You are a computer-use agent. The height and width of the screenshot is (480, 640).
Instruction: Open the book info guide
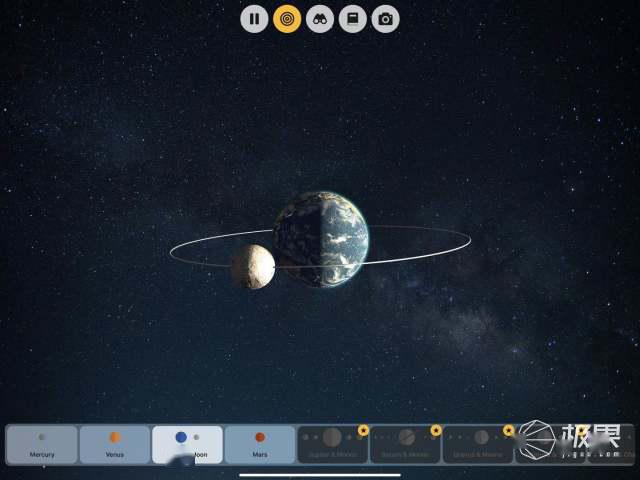tap(353, 19)
